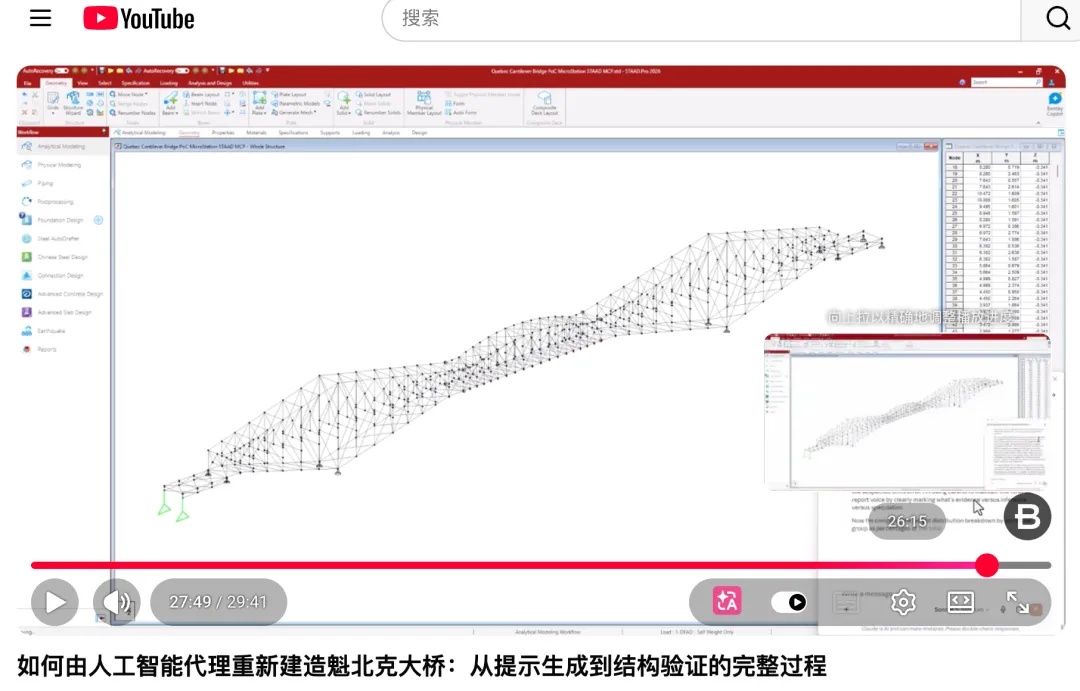Image resolution: width=1080 pixels, height=691 pixels.
Task: Click the Insert Node command
Action: coord(200,103)
